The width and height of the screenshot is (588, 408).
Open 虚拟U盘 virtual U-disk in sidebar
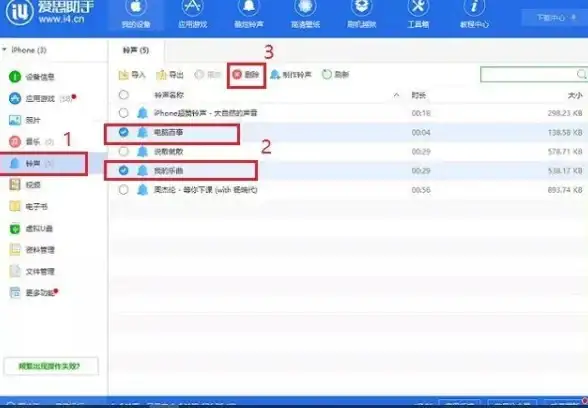pos(31,228)
